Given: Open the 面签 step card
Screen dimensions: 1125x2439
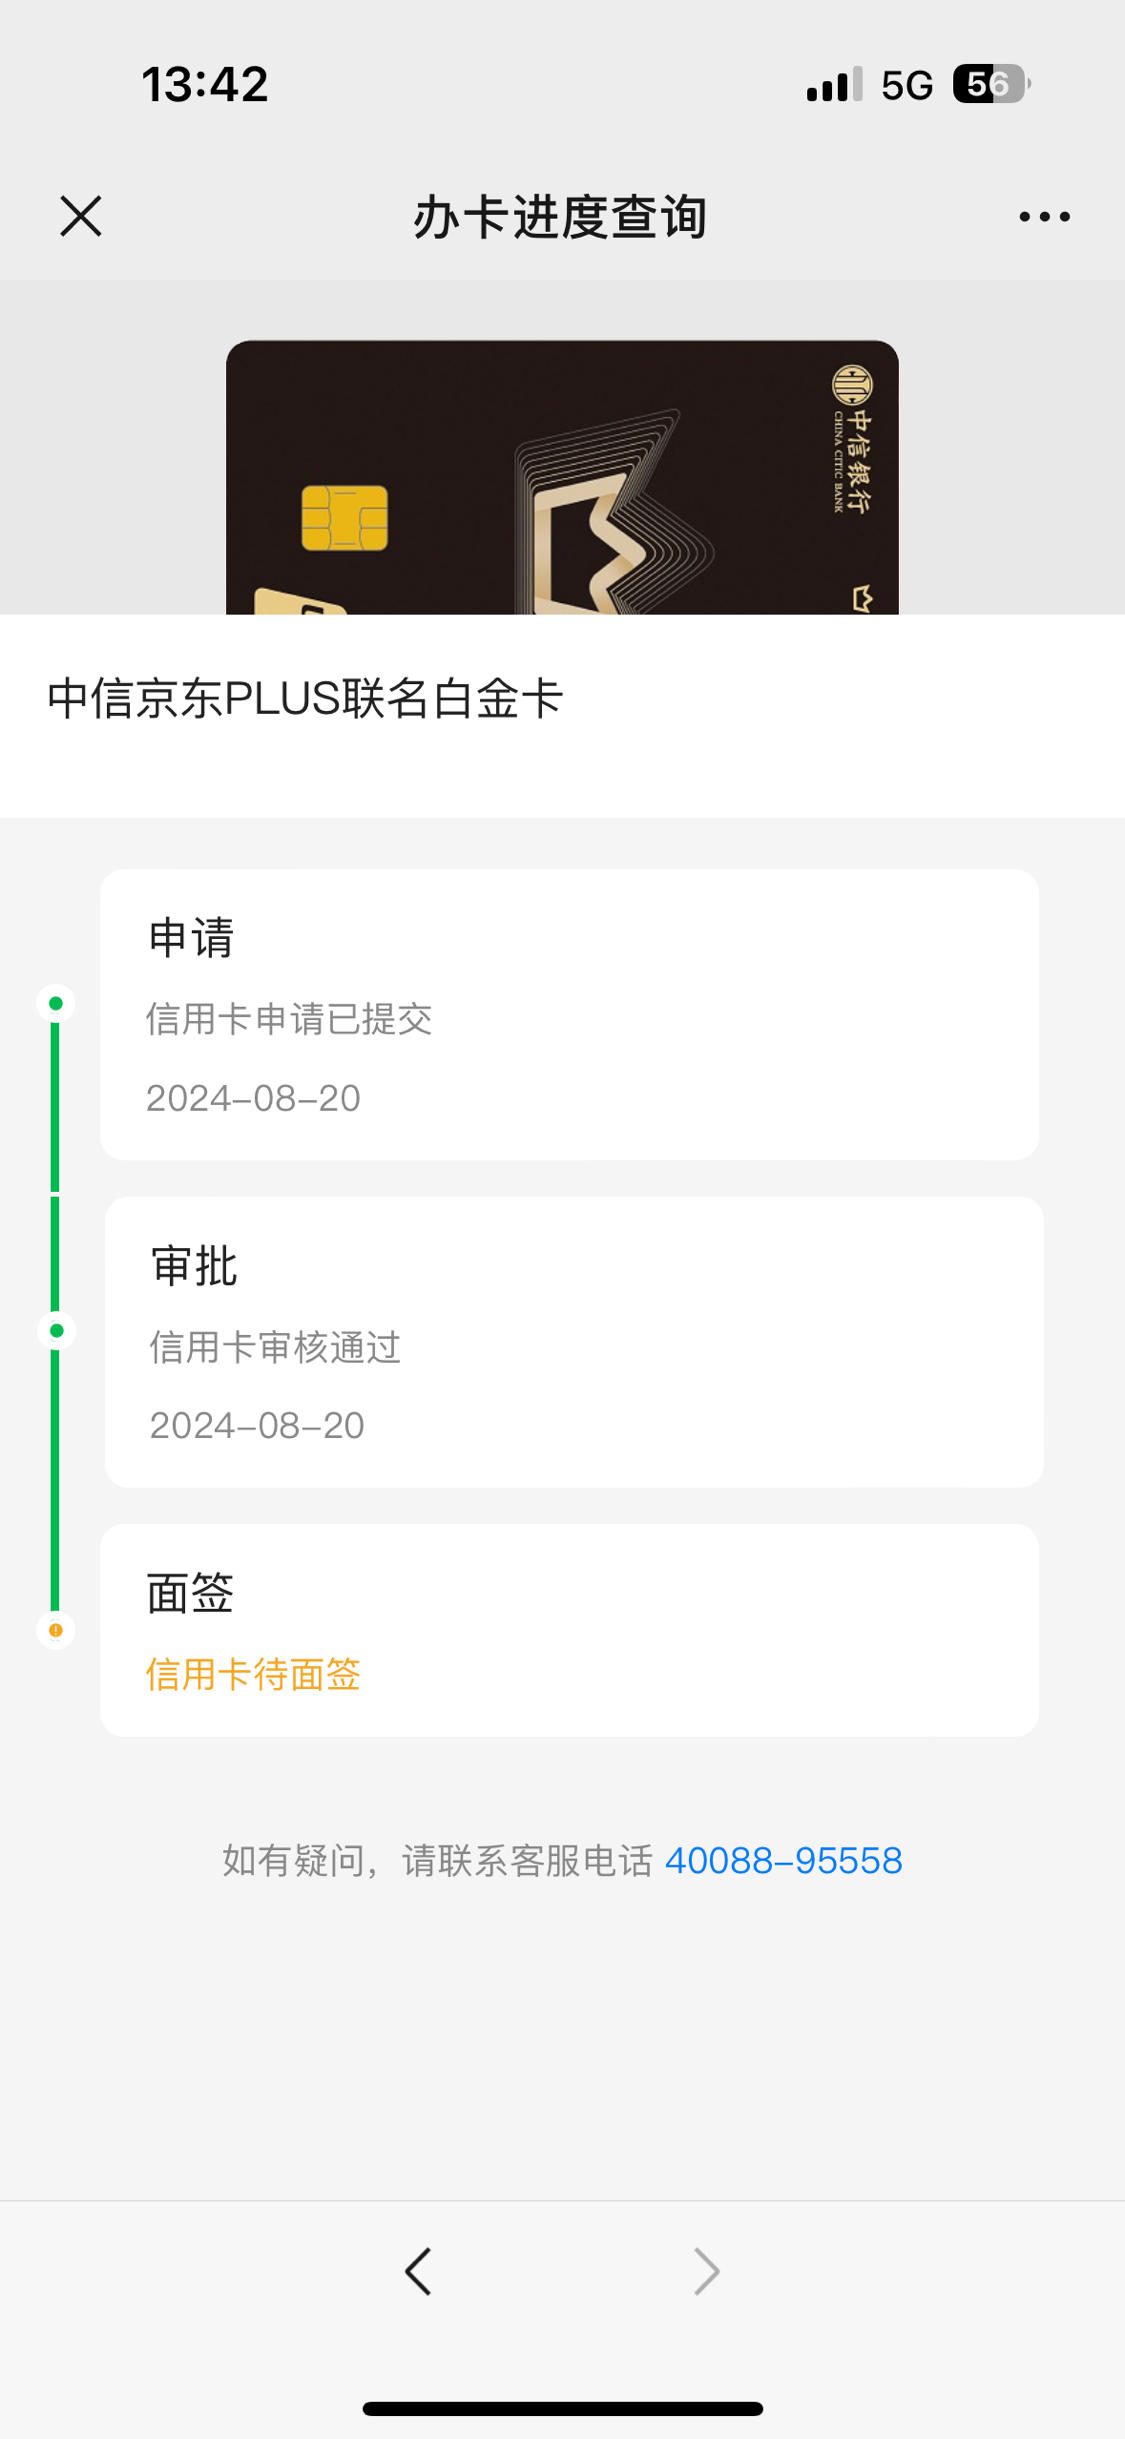Looking at the screenshot, I should click(569, 1630).
